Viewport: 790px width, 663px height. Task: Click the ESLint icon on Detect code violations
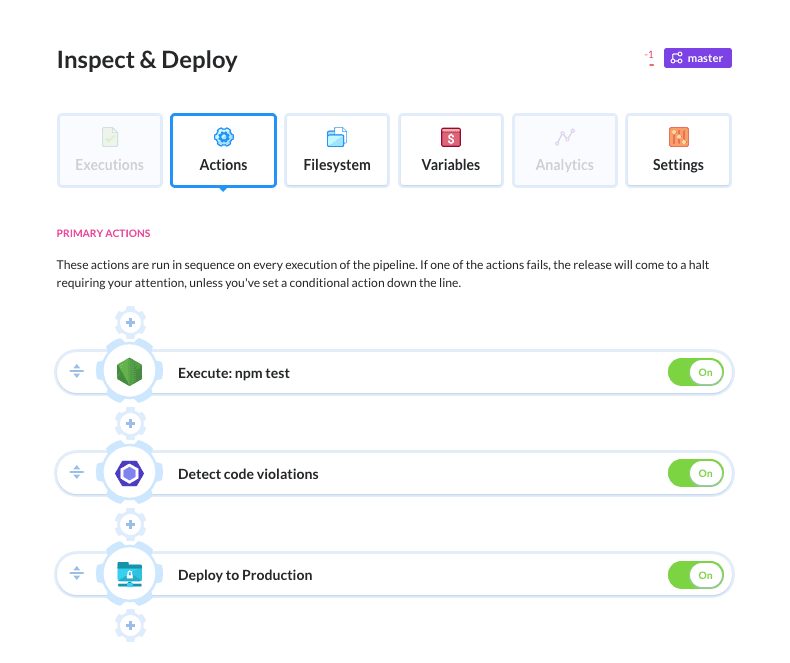[131, 473]
